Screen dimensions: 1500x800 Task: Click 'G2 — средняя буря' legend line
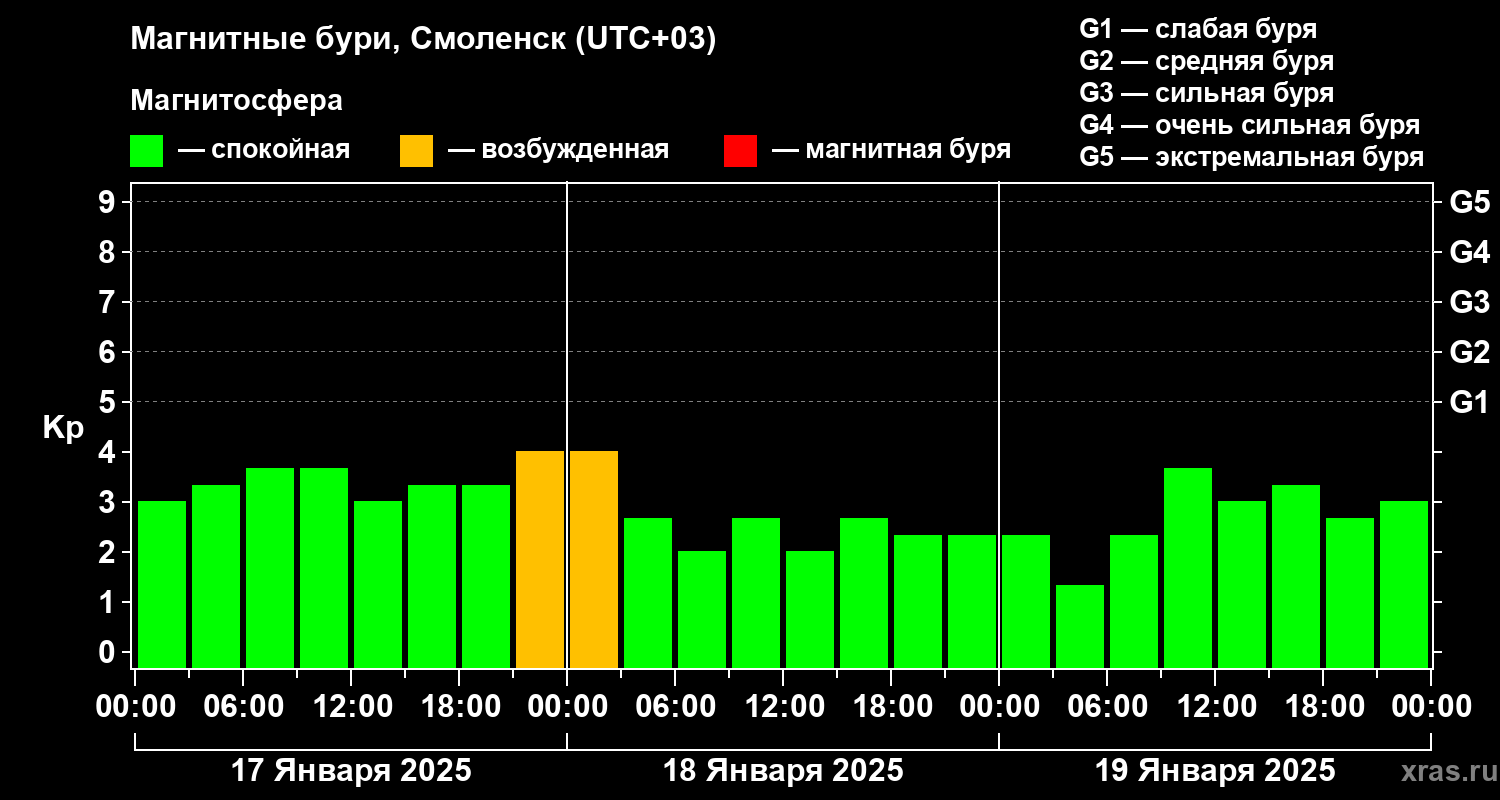tap(1207, 61)
